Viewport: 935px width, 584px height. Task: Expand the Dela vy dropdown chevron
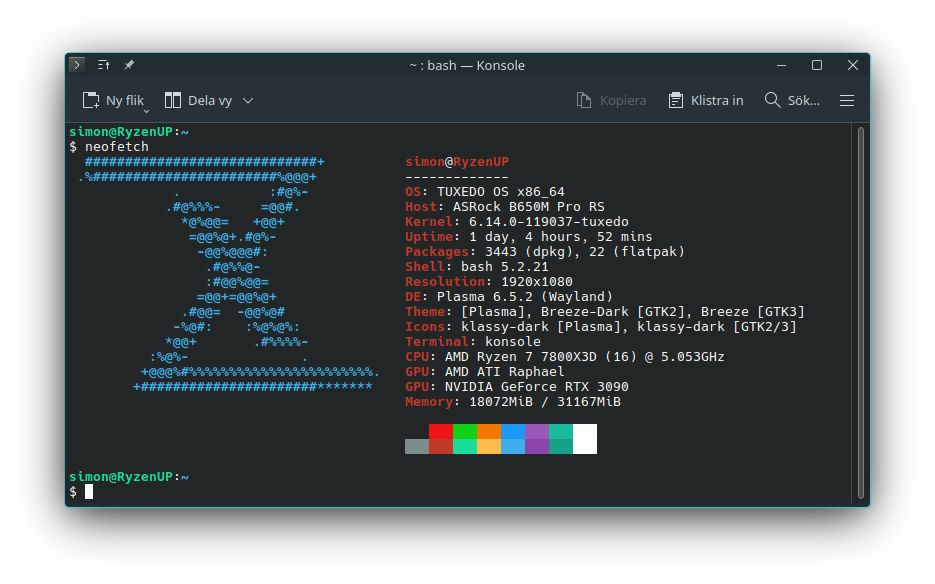click(248, 101)
